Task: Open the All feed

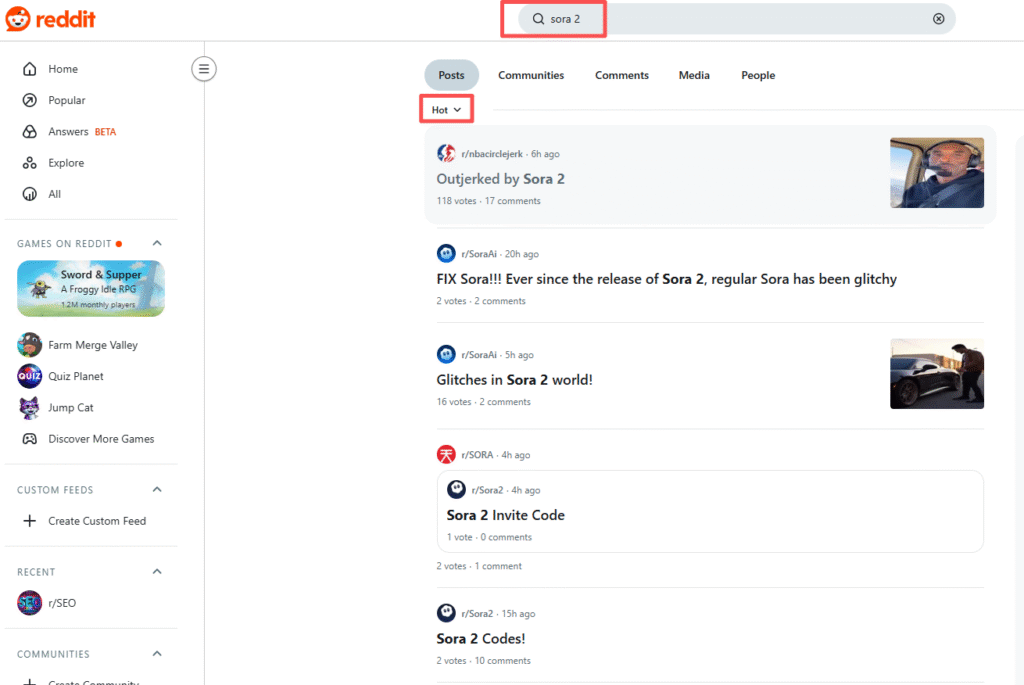Action: click(57, 193)
